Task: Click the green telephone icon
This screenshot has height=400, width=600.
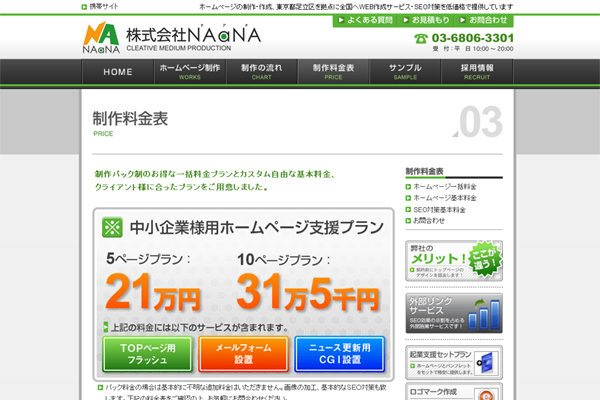Action: [421, 39]
